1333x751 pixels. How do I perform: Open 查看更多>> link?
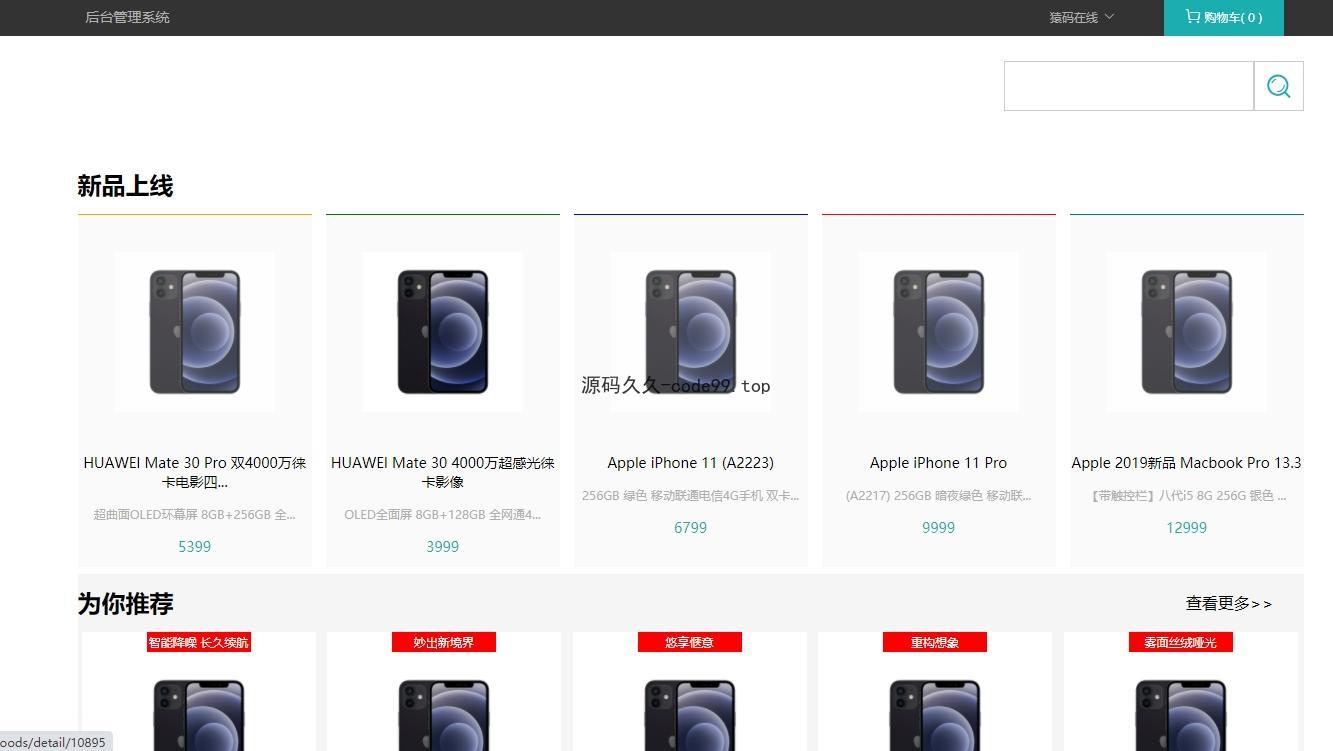pos(1229,604)
